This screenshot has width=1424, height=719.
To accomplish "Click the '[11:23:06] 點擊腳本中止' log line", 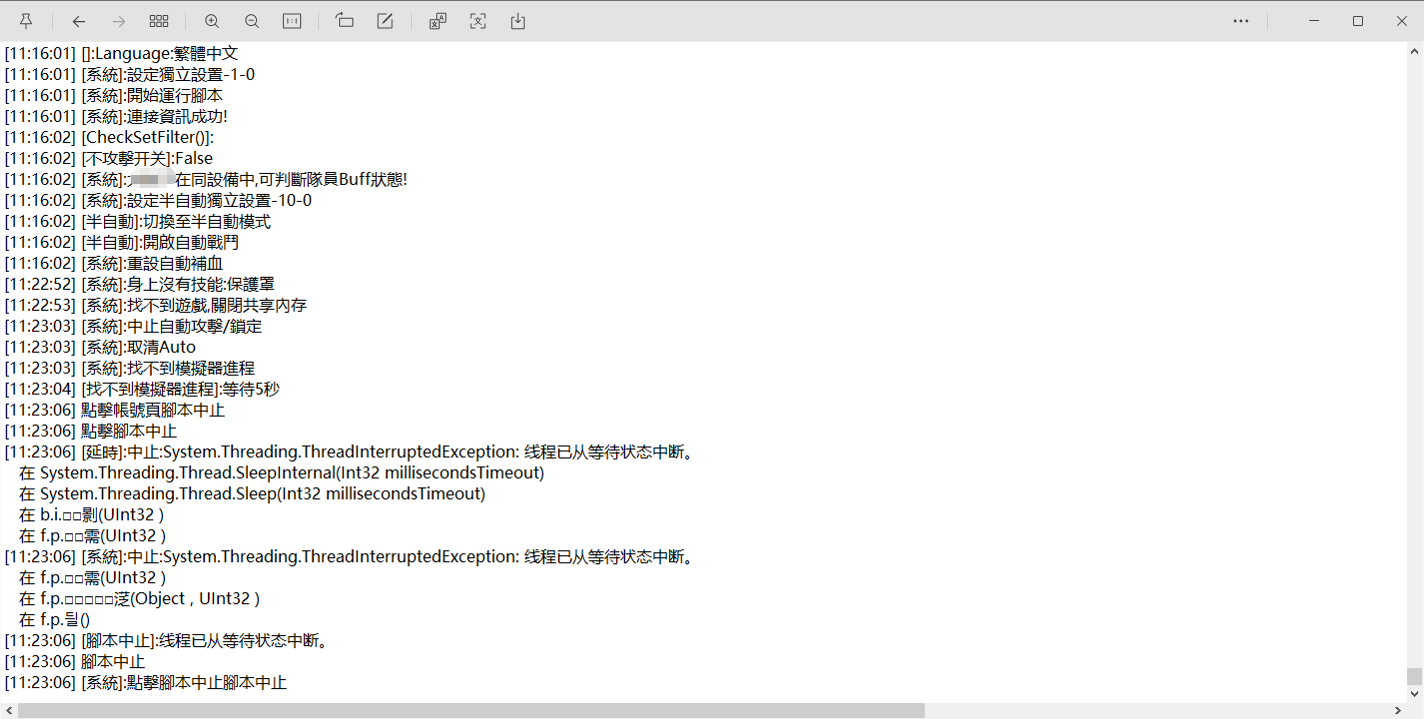I will (91, 432).
